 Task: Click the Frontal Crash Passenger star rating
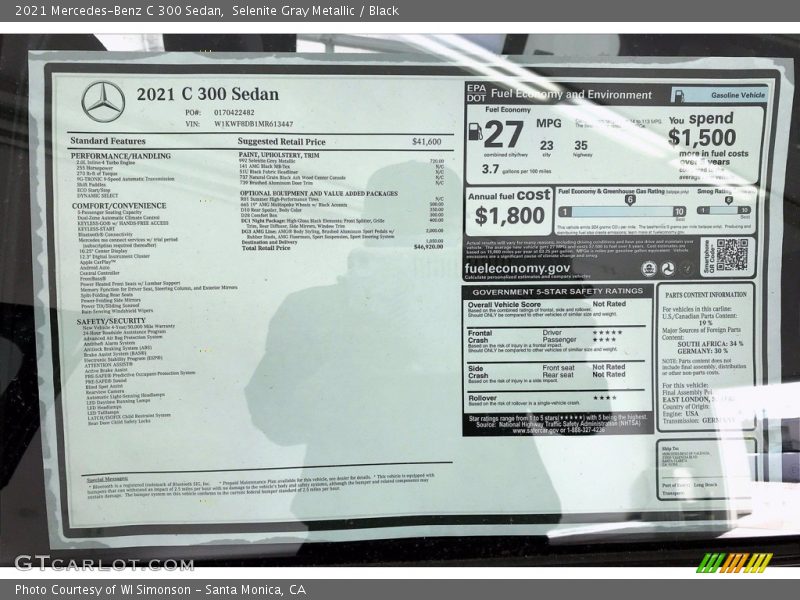[x=604, y=340]
